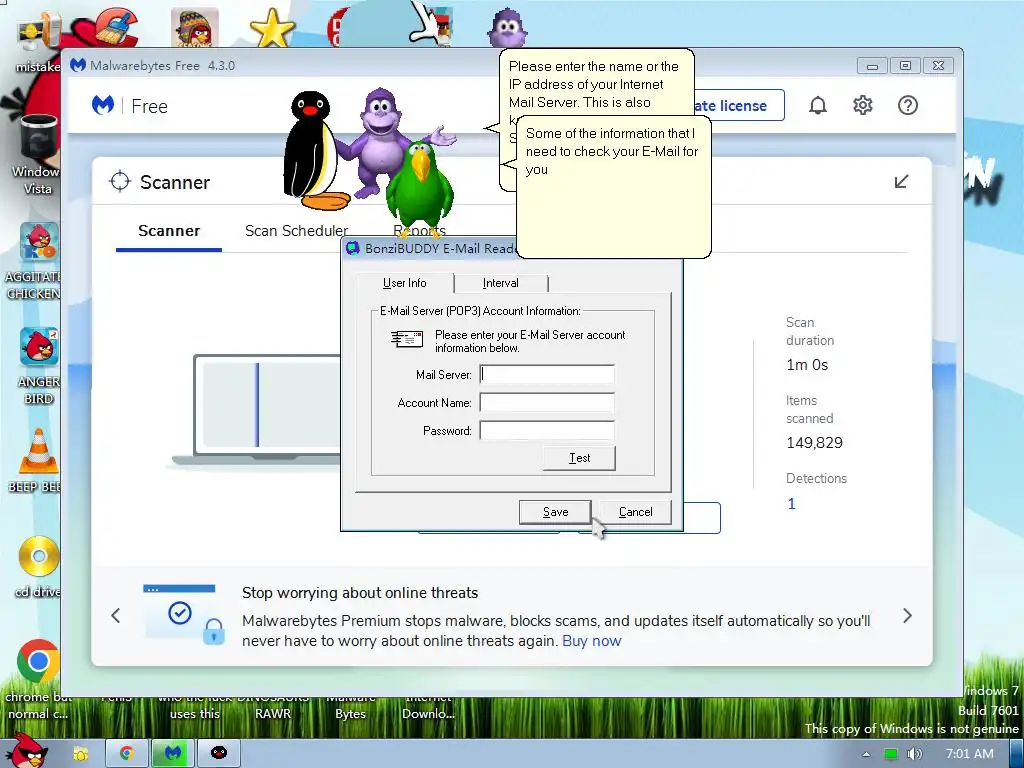Click the Malwarebytes logo next to Free

tap(103, 105)
